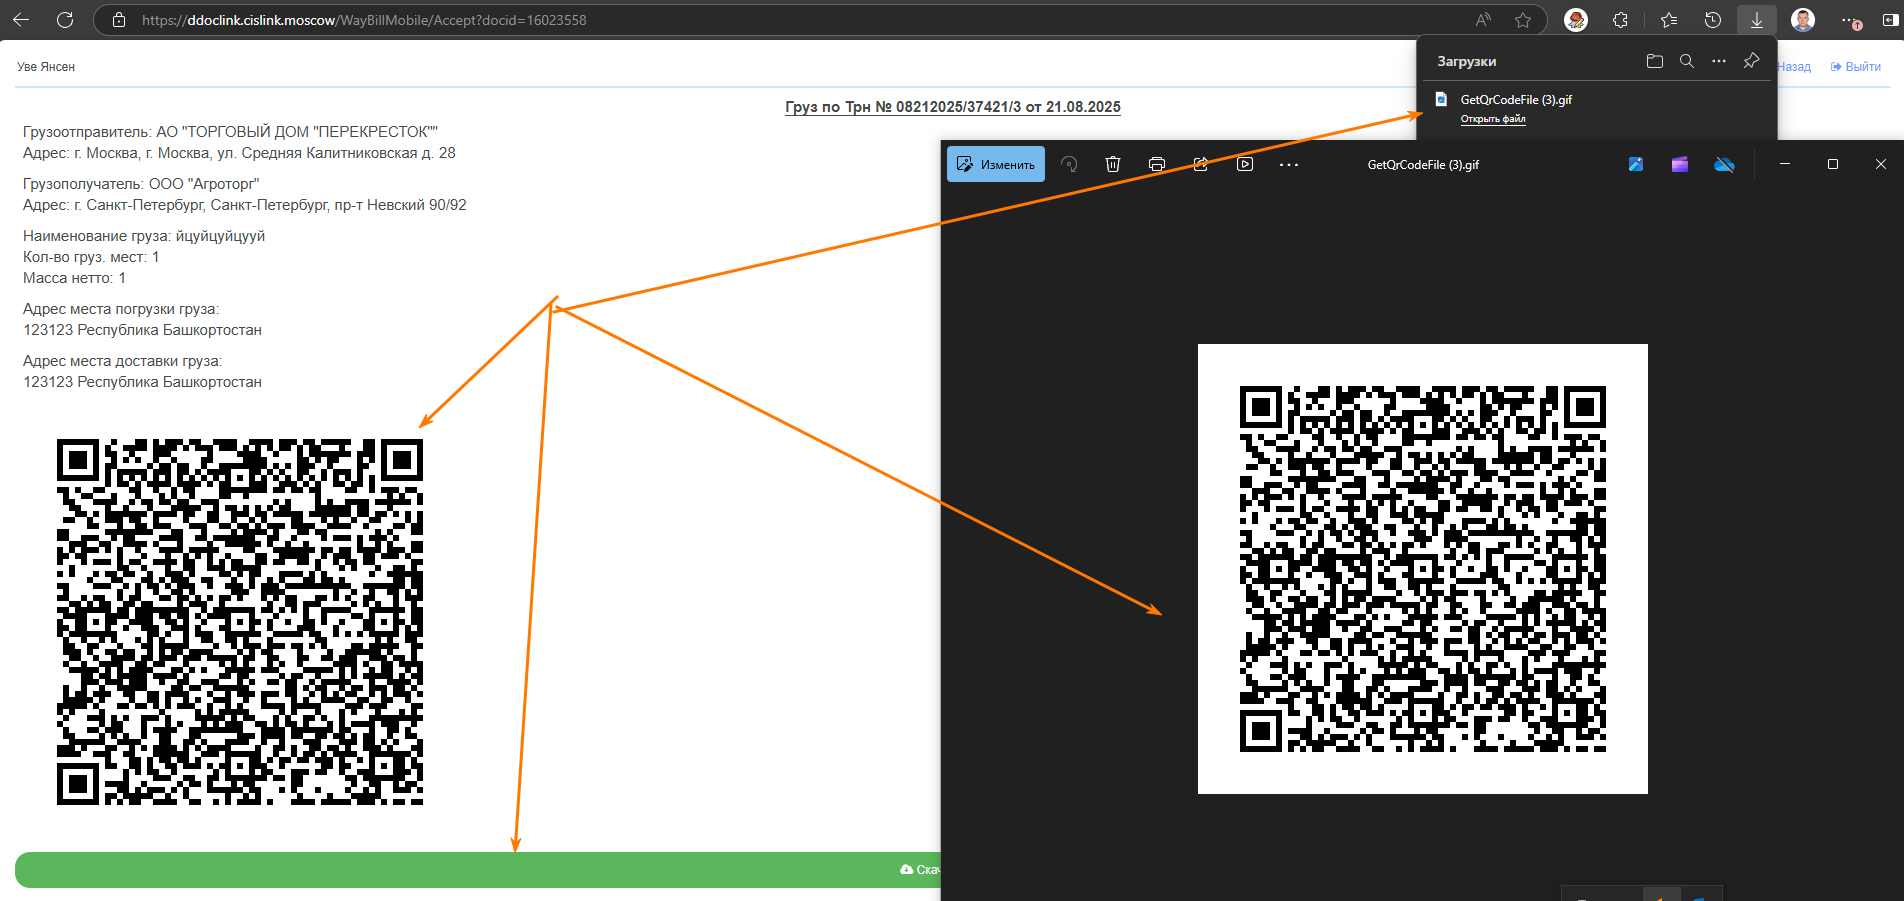Click the green 'Скачать' download button
1904x901 pixels.
(478, 870)
